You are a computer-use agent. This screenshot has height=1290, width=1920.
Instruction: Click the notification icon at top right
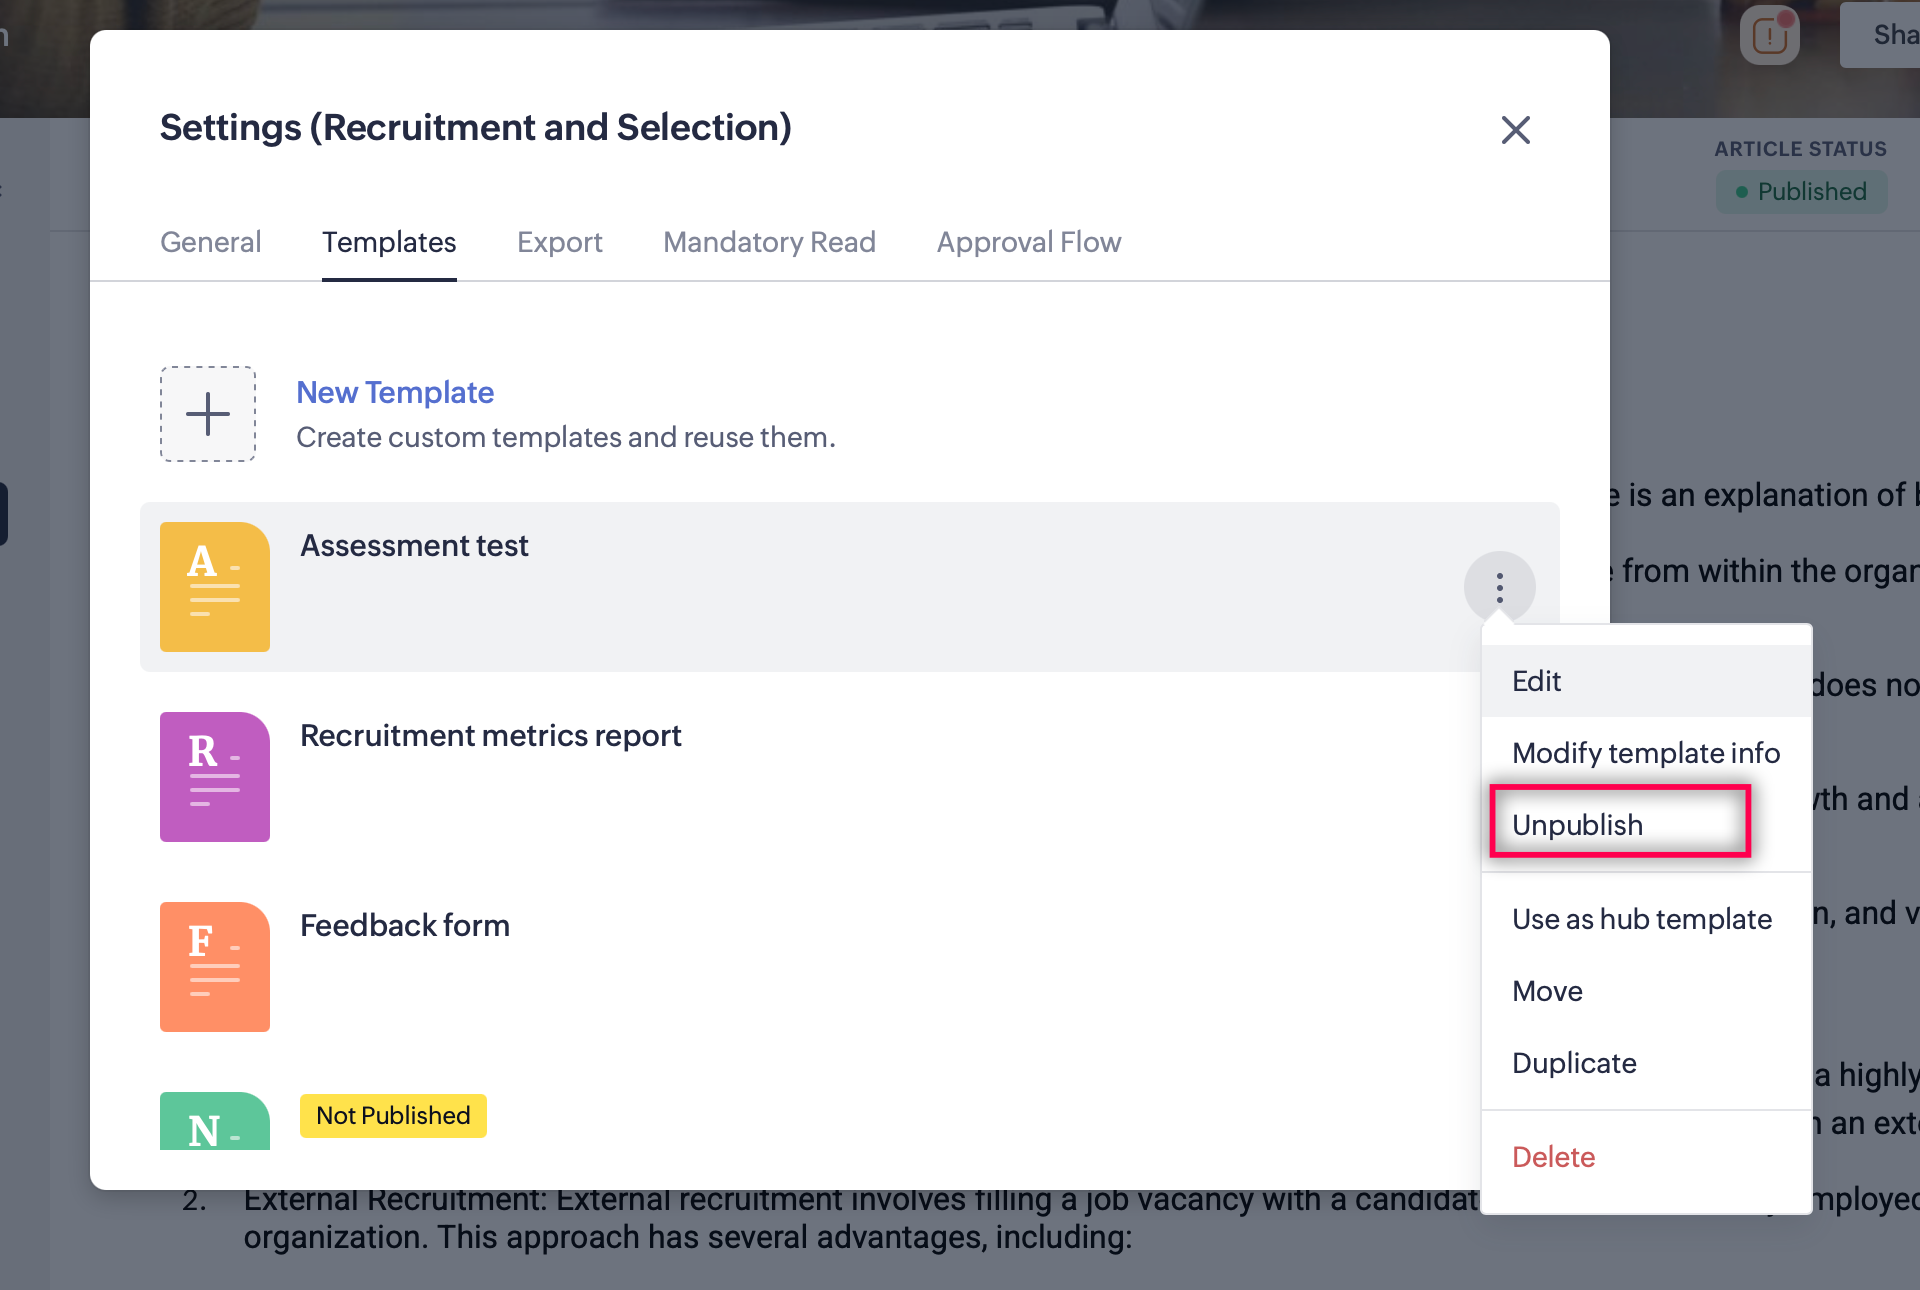(x=1769, y=36)
